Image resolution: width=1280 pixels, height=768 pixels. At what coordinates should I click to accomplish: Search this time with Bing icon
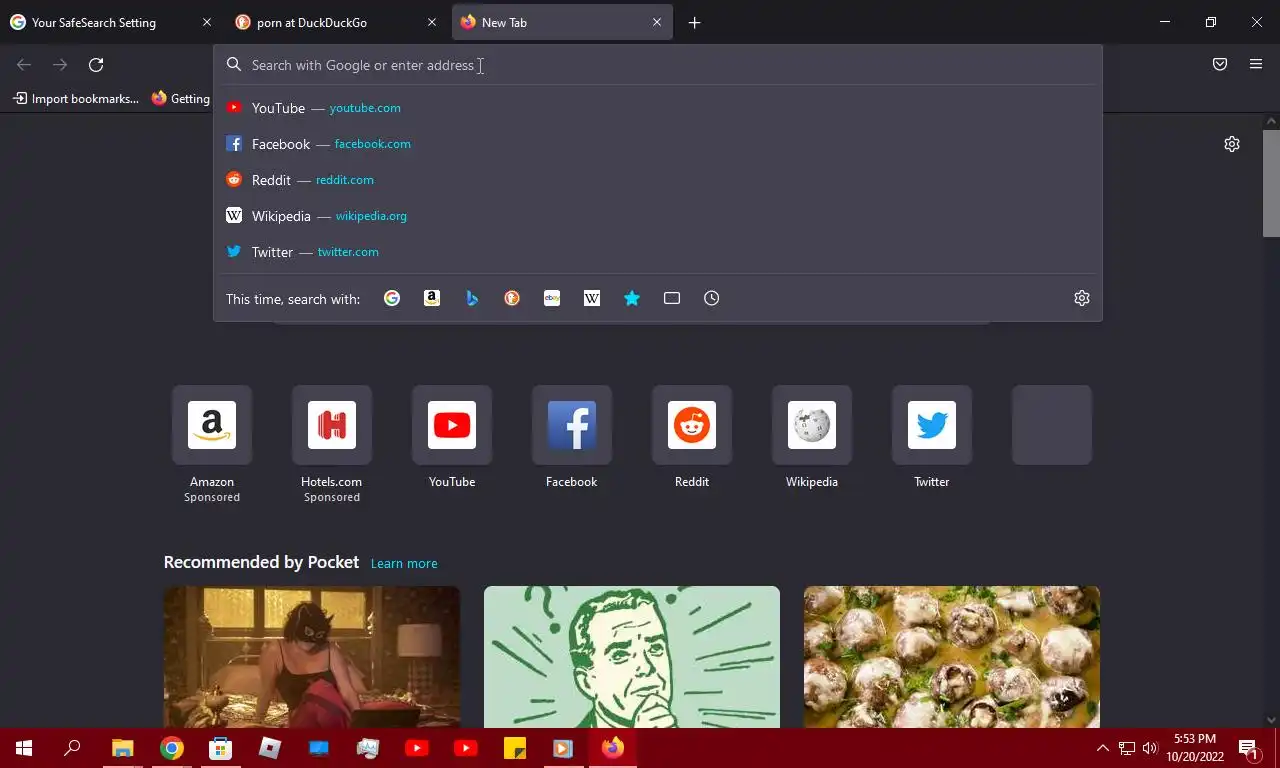(x=472, y=298)
